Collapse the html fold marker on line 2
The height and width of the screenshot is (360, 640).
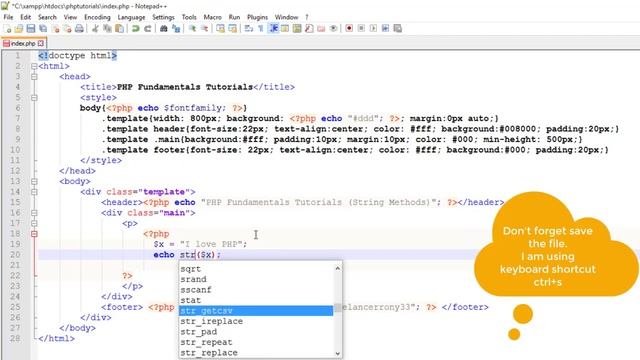pyautogui.click(x=34, y=66)
